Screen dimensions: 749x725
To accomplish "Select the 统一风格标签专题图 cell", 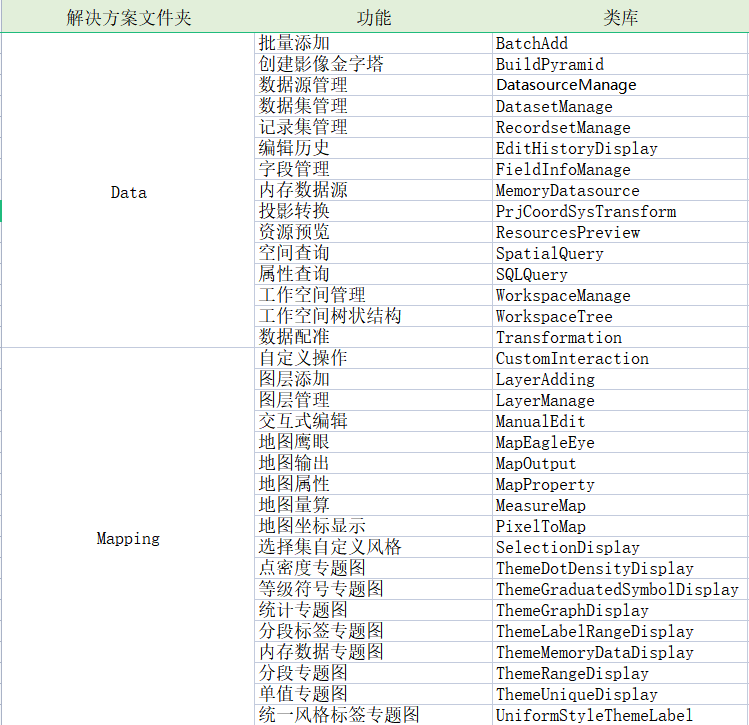I will pos(374,715).
